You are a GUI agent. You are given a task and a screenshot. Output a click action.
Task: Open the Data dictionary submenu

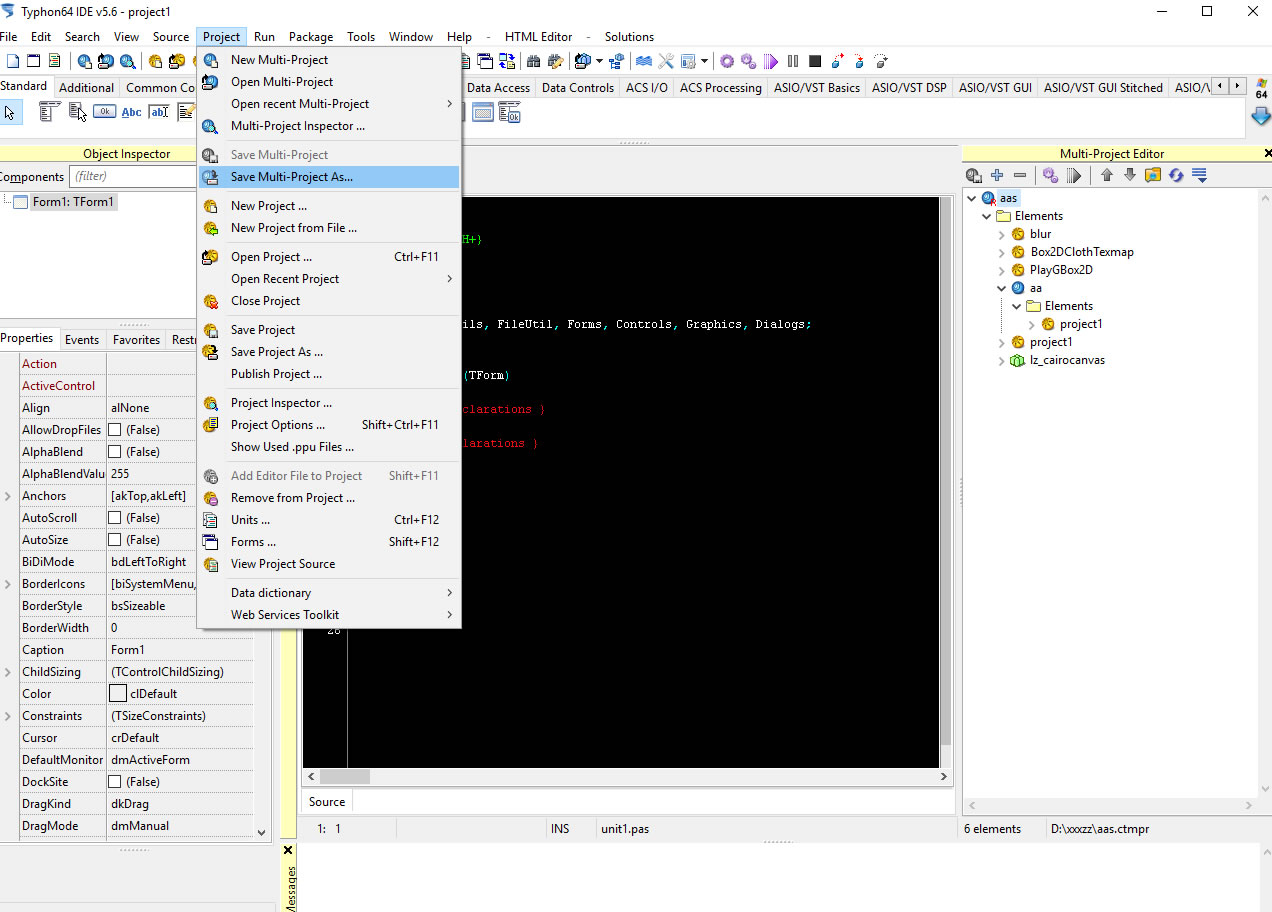coord(329,593)
